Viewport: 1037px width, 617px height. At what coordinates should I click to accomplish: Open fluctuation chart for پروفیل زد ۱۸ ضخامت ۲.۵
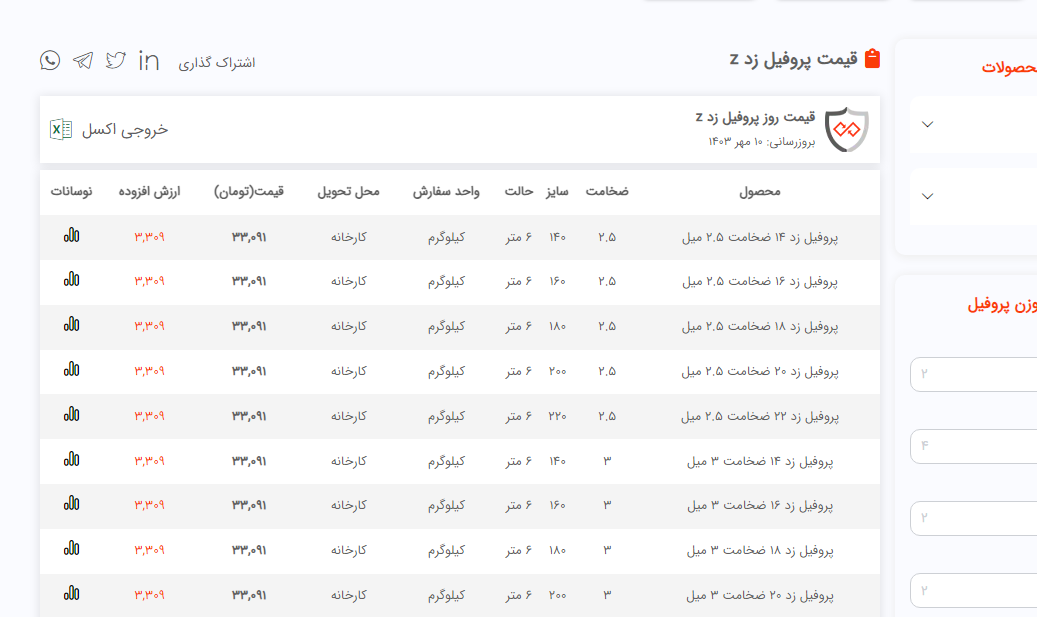[71, 324]
